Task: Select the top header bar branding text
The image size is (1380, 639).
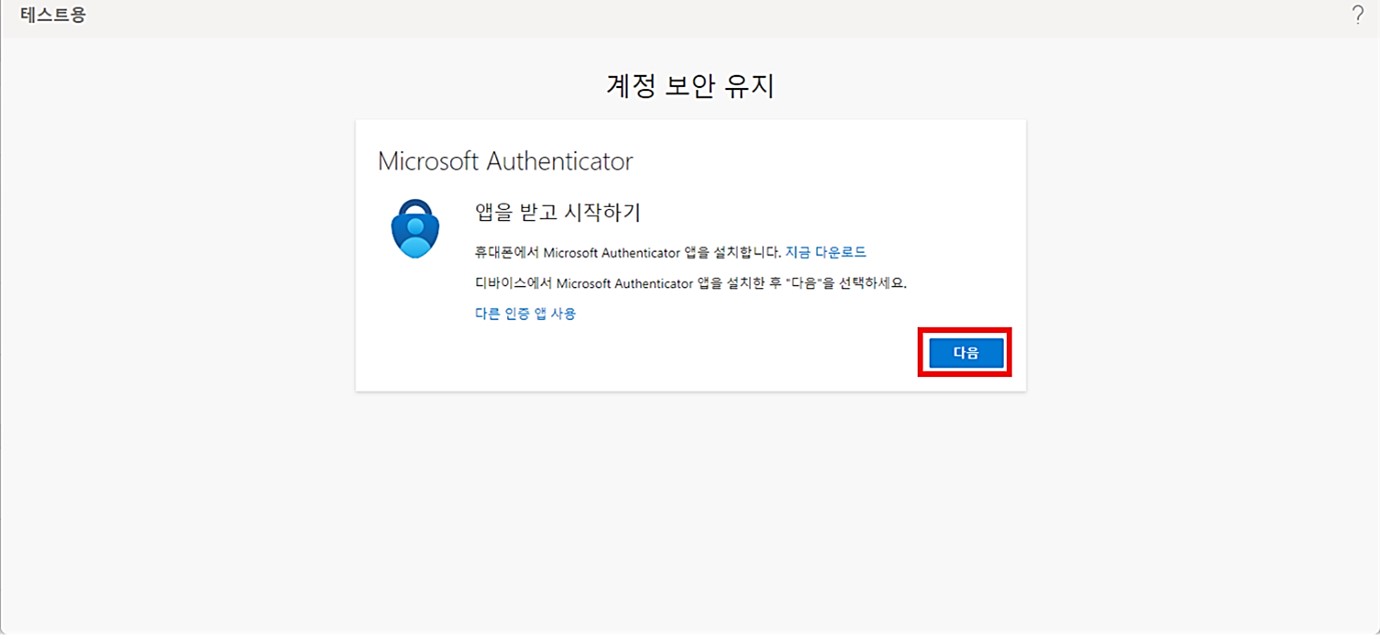Action: [x=51, y=14]
